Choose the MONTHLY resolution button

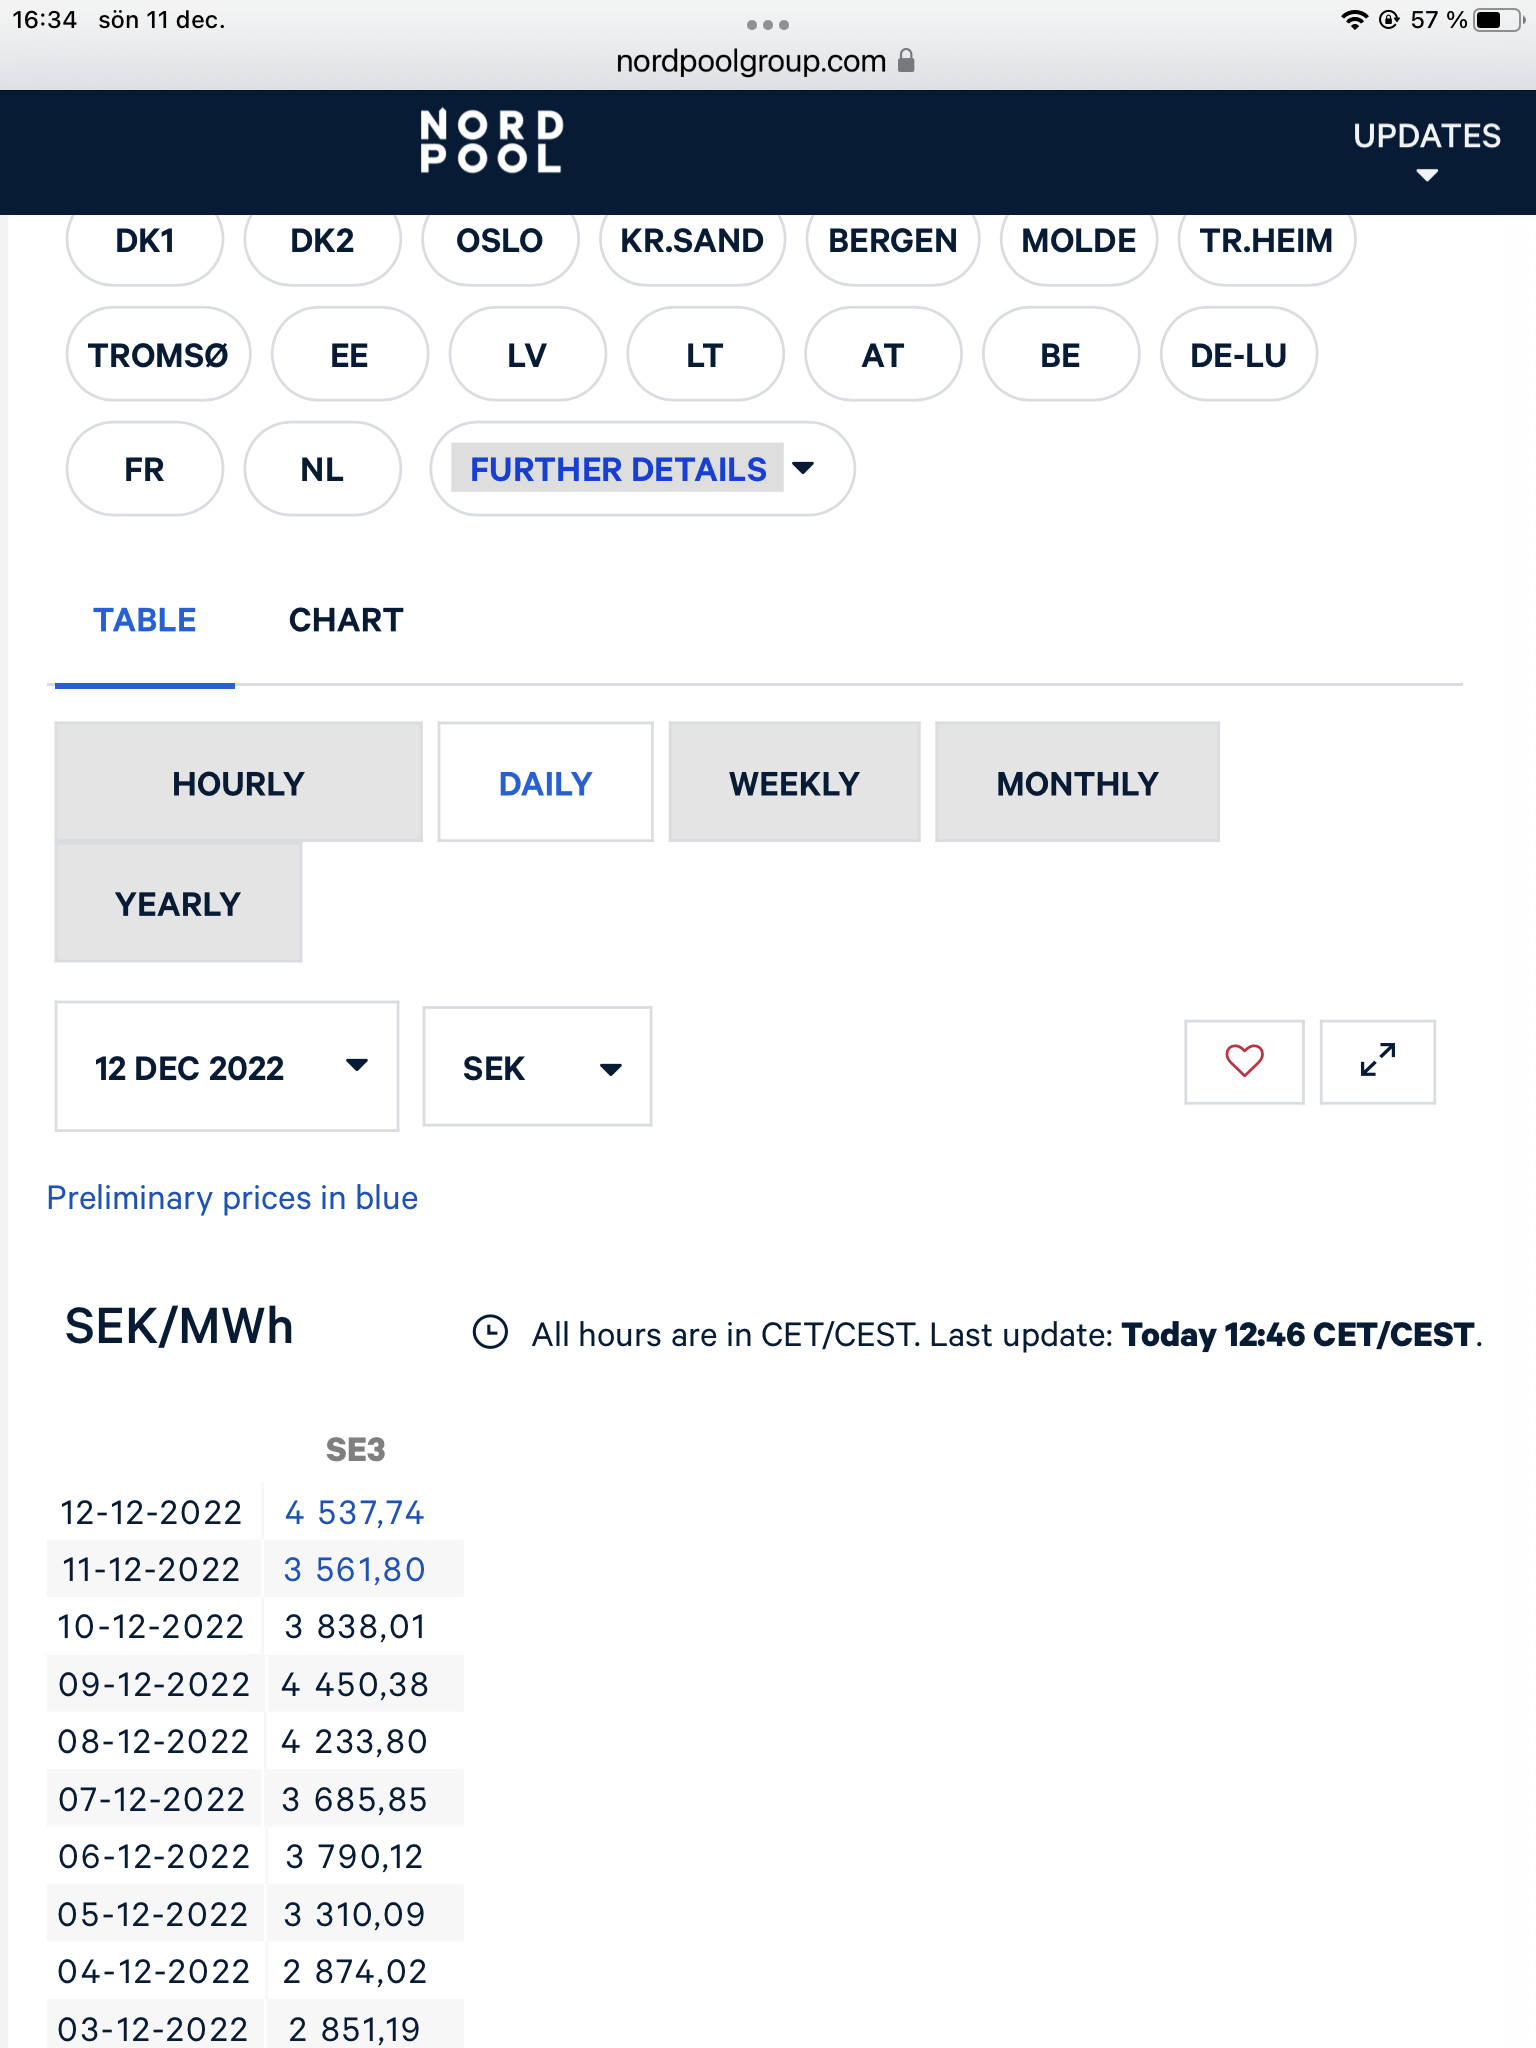(1076, 783)
